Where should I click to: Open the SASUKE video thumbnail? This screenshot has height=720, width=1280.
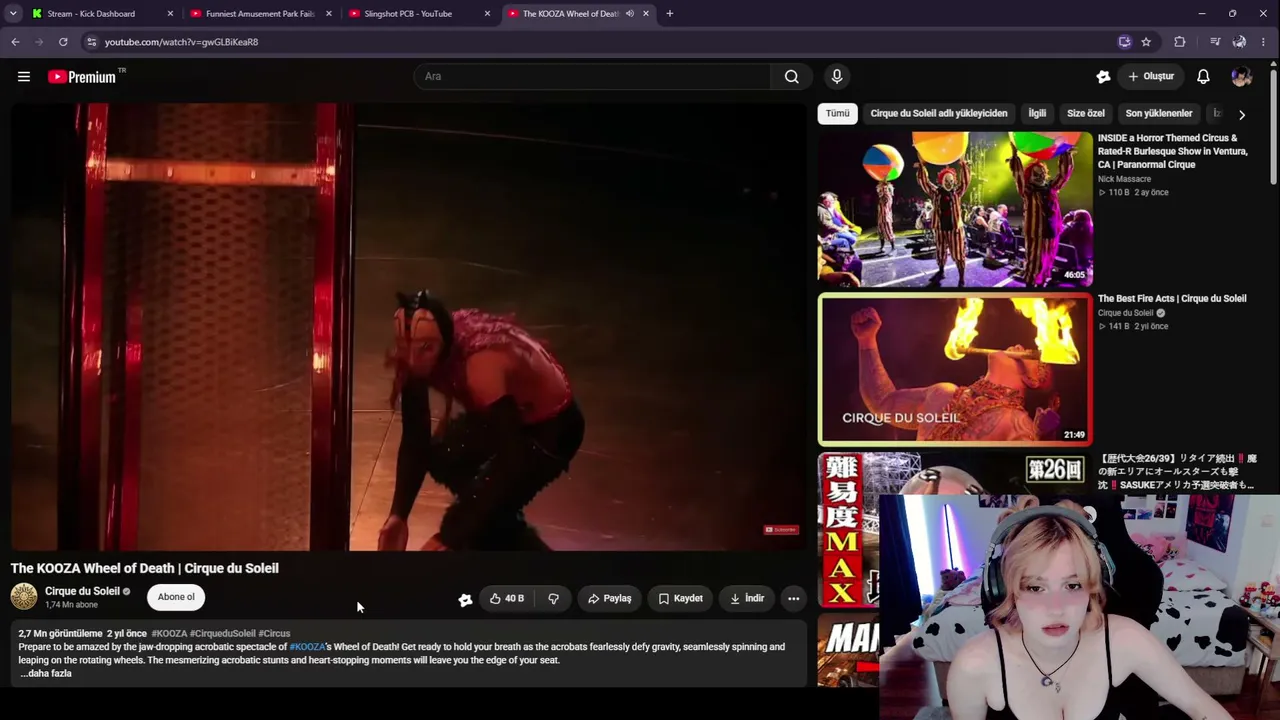[x=848, y=530]
